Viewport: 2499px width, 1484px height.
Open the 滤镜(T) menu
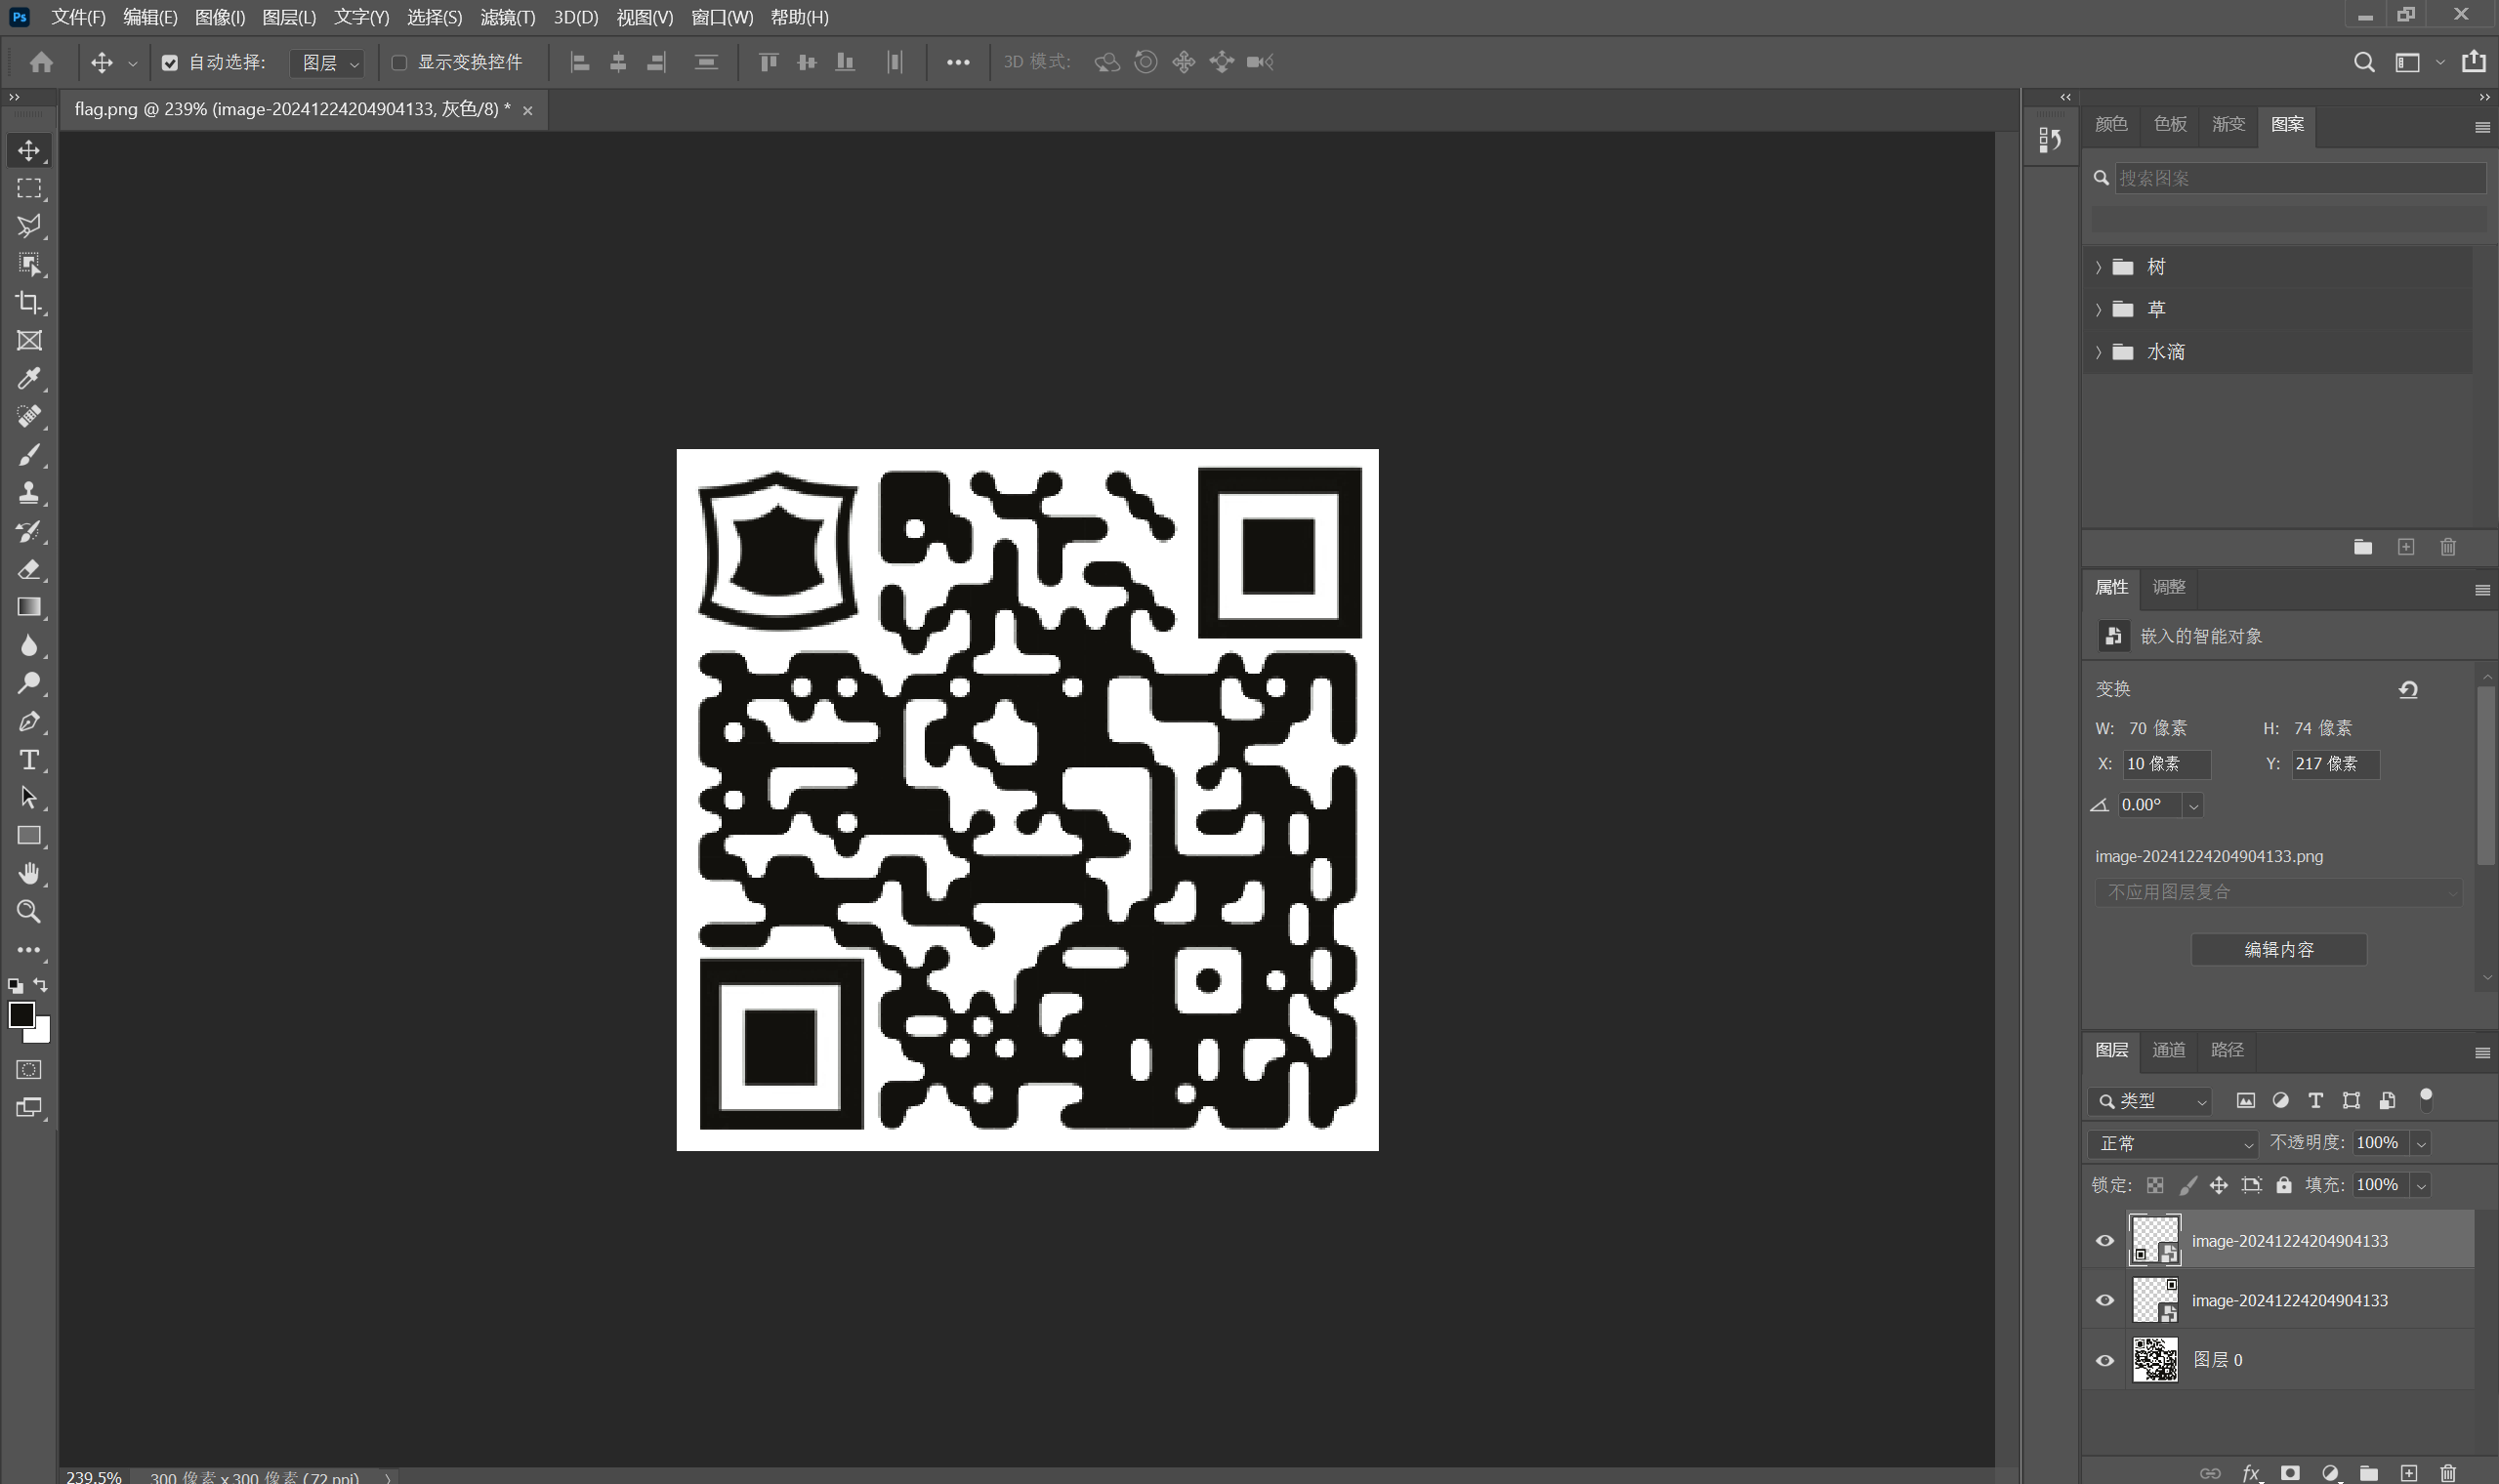coord(507,17)
